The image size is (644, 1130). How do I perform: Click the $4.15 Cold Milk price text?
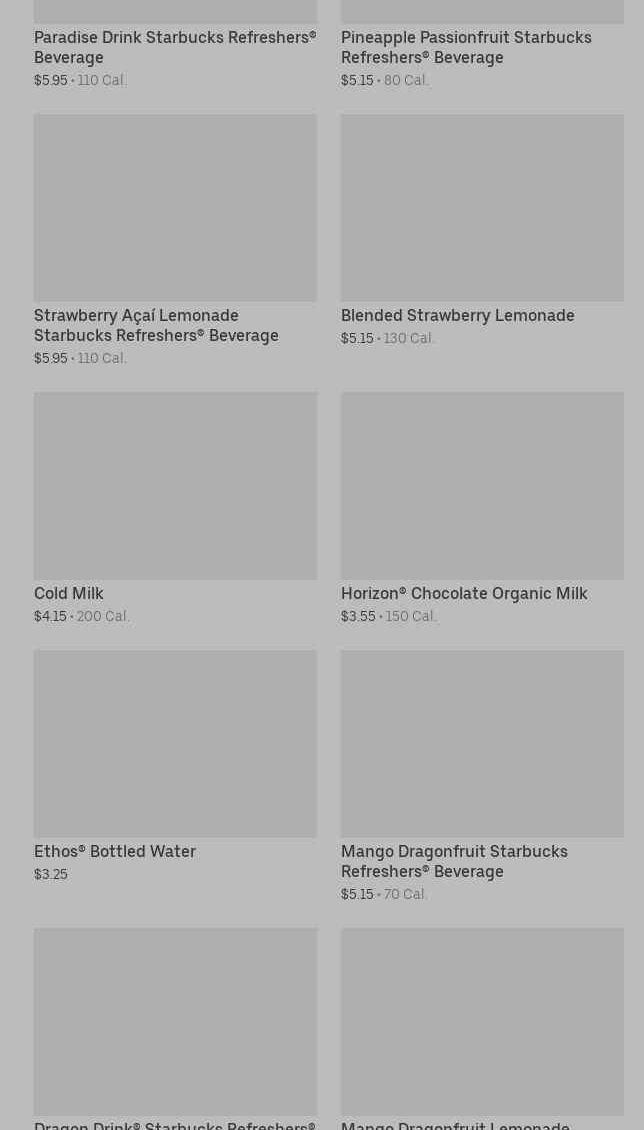(50, 616)
